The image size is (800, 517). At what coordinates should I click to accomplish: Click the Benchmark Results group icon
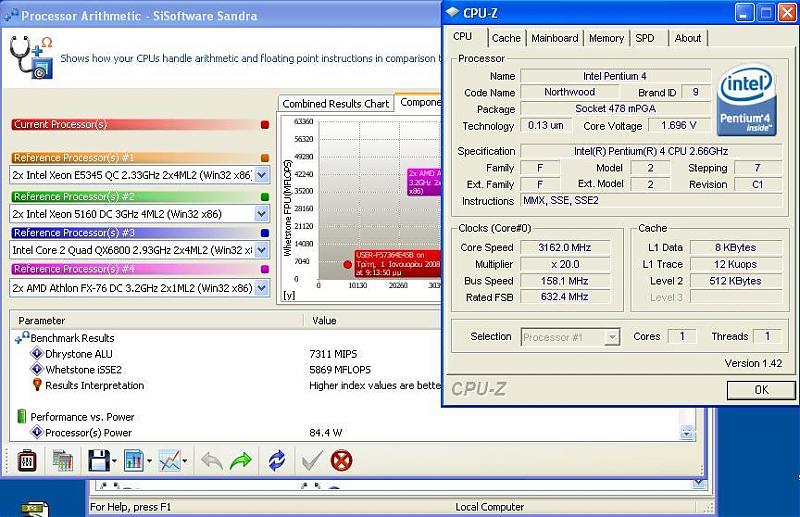point(22,338)
